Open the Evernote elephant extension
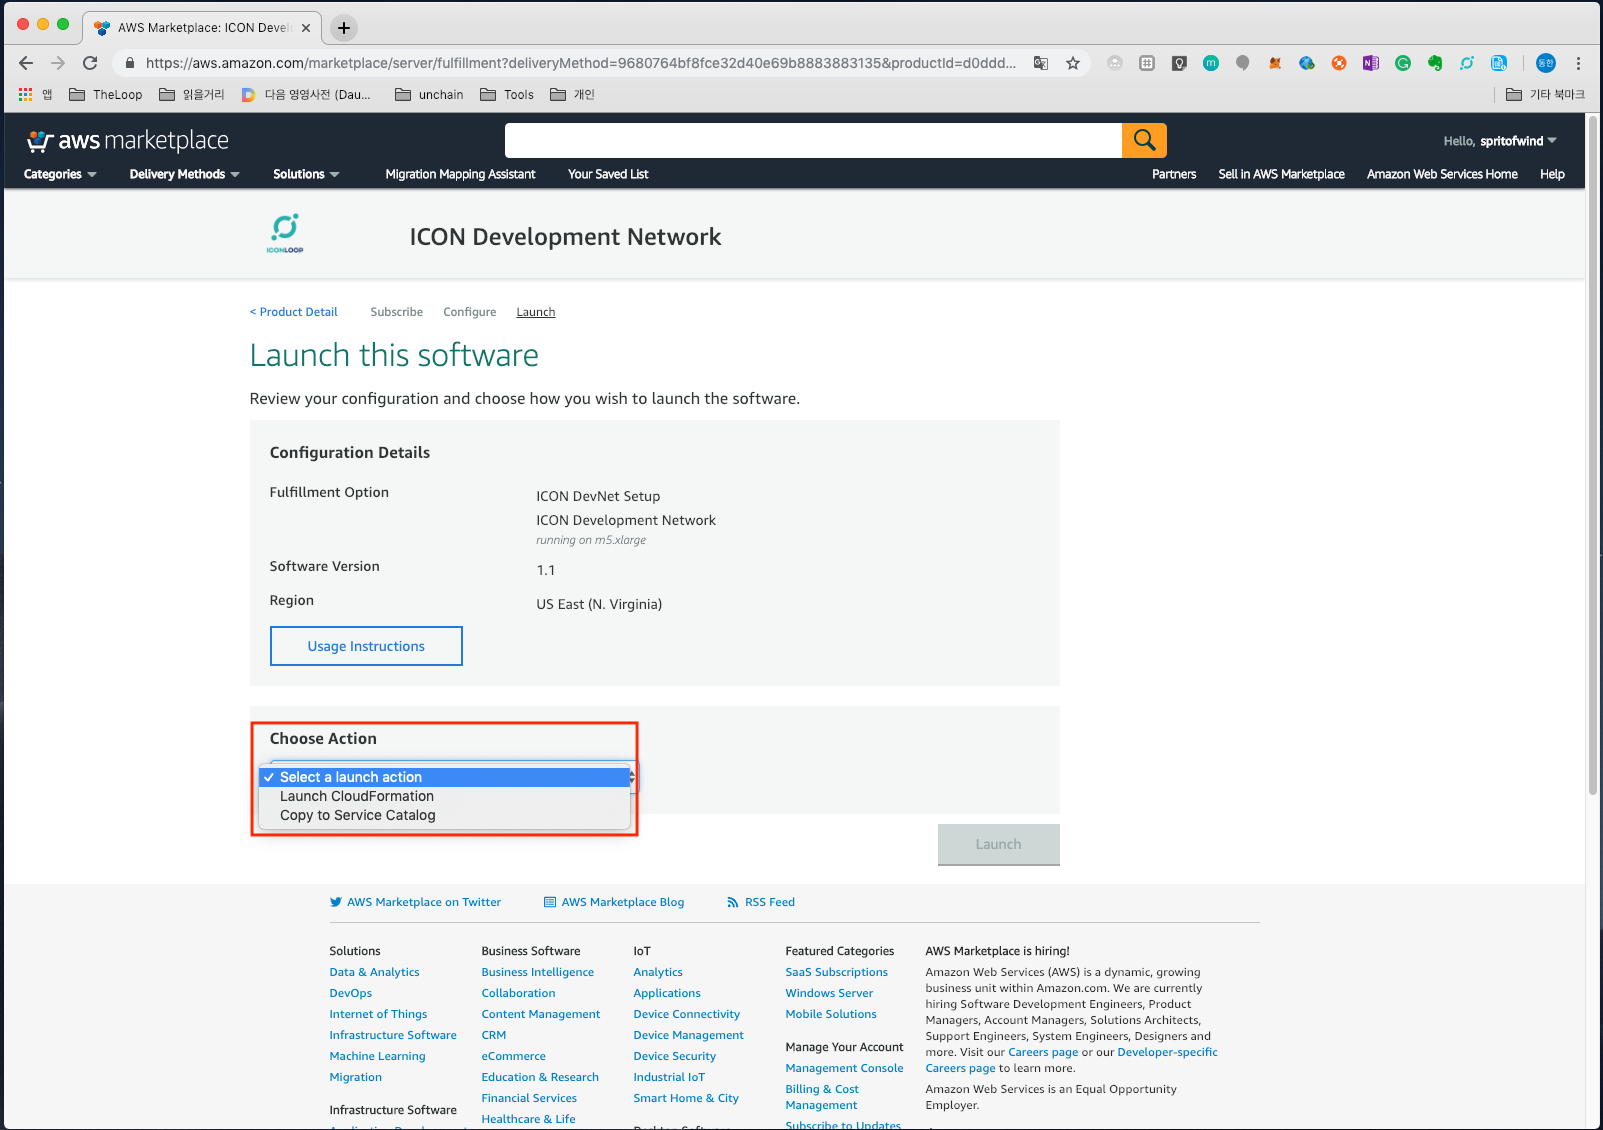 [x=1435, y=63]
